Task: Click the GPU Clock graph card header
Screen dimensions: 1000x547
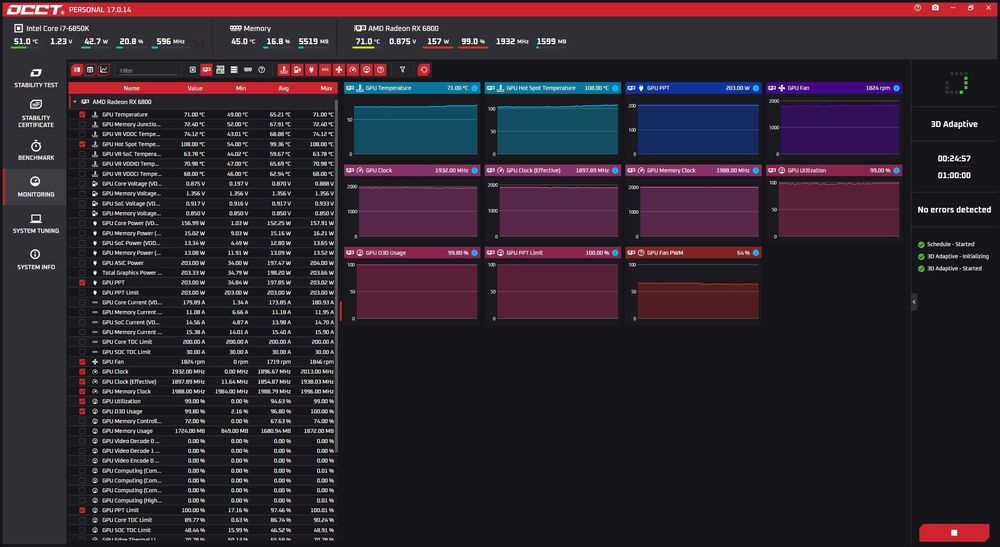Action: coord(411,170)
